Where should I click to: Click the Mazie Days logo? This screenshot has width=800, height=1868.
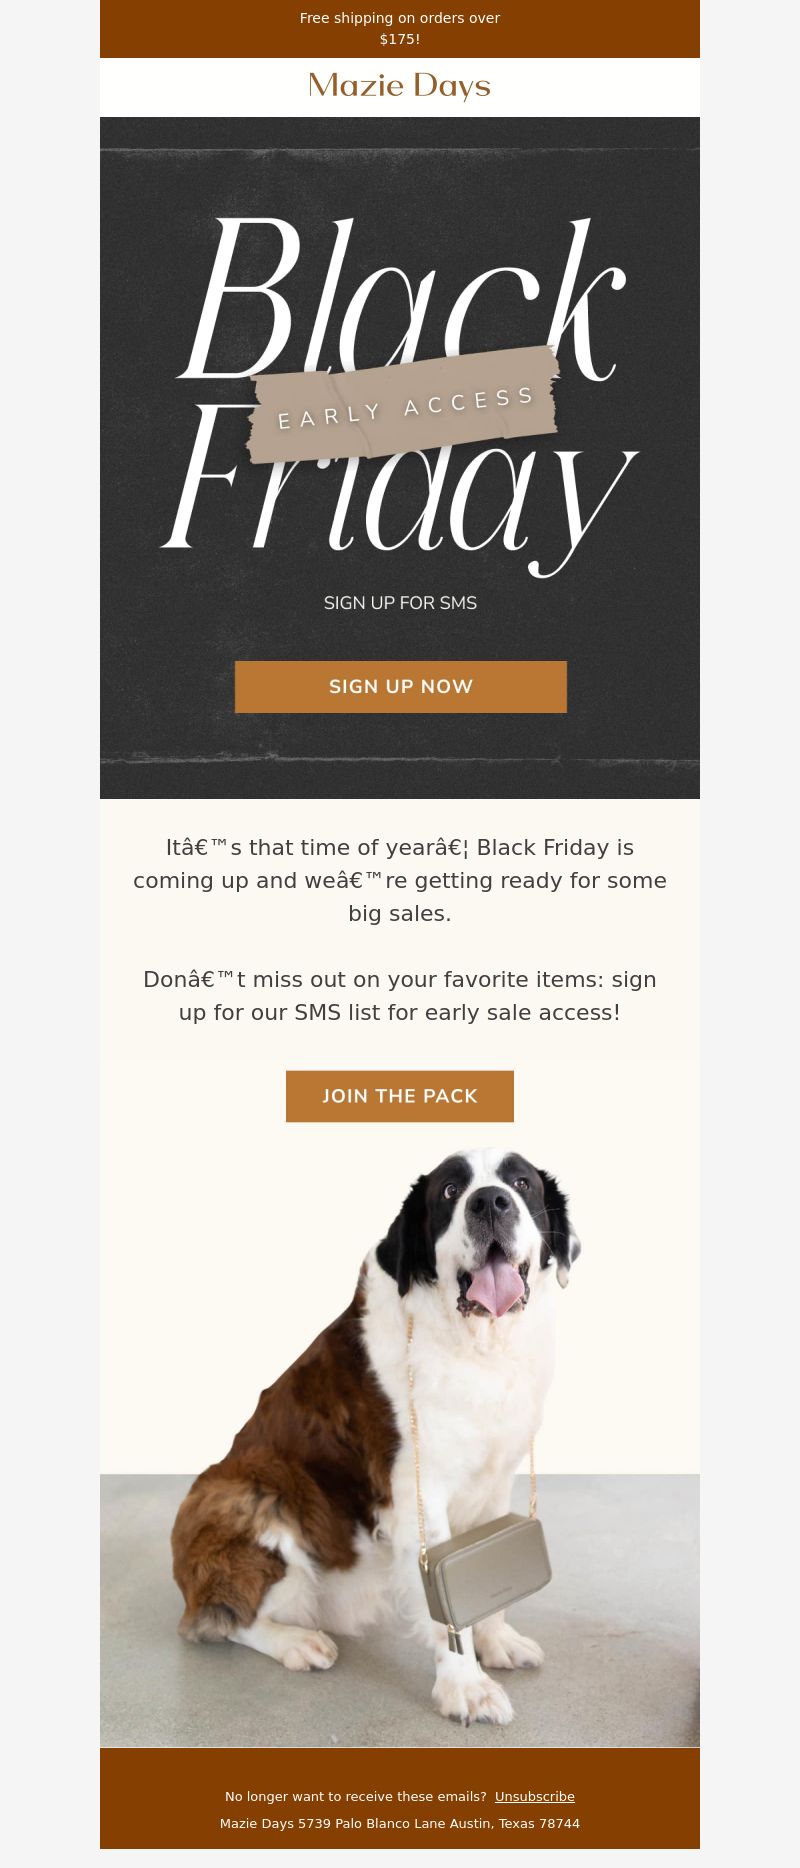(x=400, y=86)
